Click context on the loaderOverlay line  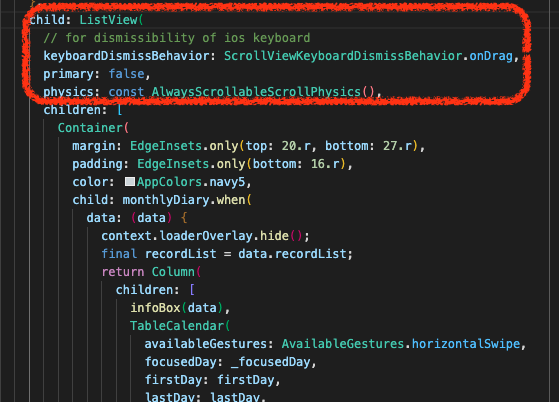tap(126, 236)
